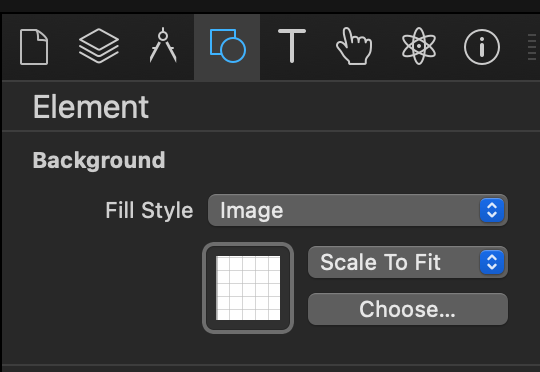The width and height of the screenshot is (540, 372).
Task: Open the Scale To Fit popup menu
Action: 408,262
